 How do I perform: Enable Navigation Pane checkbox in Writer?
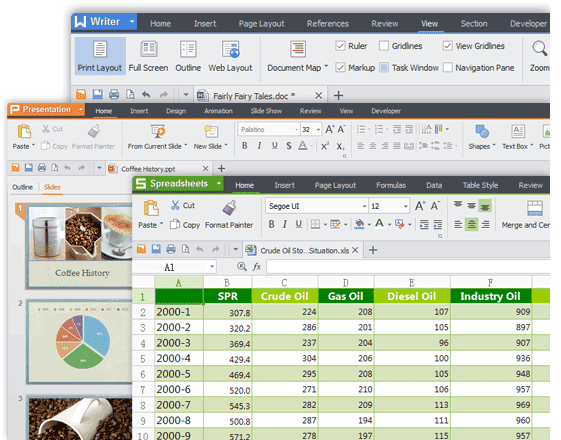(x=447, y=67)
